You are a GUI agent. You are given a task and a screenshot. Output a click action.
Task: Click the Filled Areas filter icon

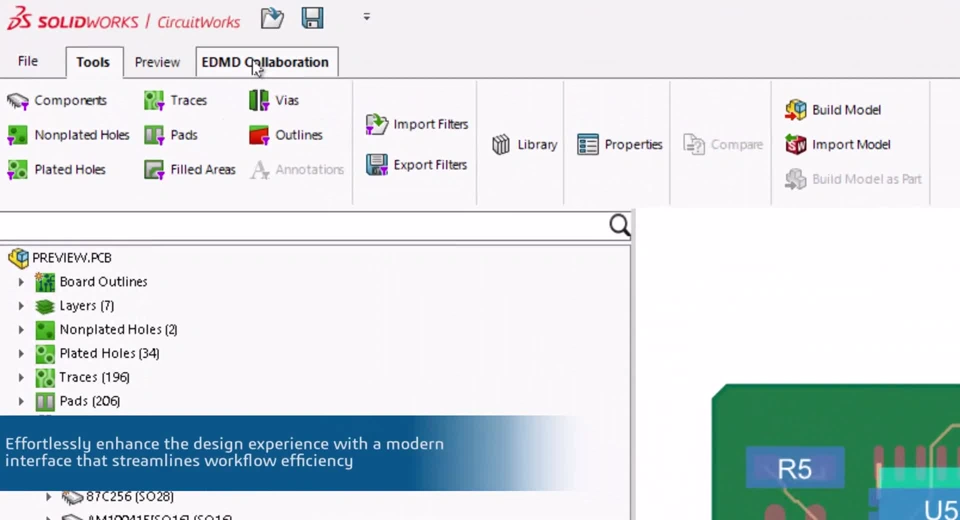[x=154, y=170]
